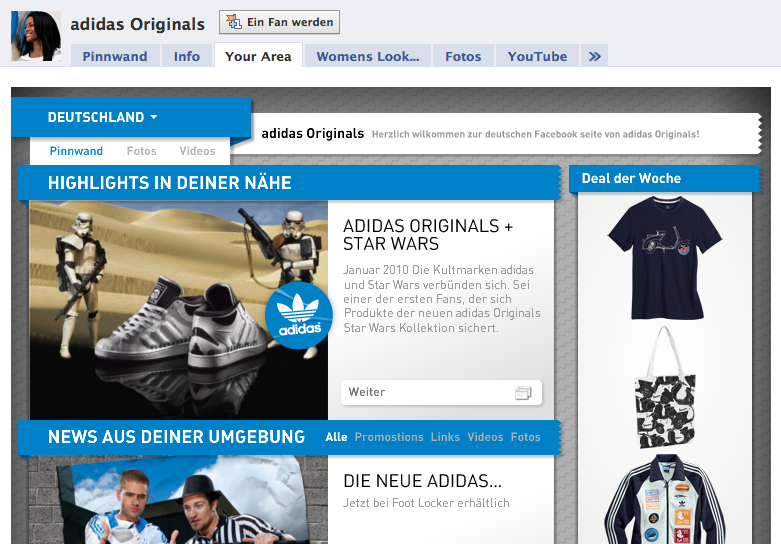Click the adidas Originals page title
The image size is (781, 544).
(x=137, y=24)
